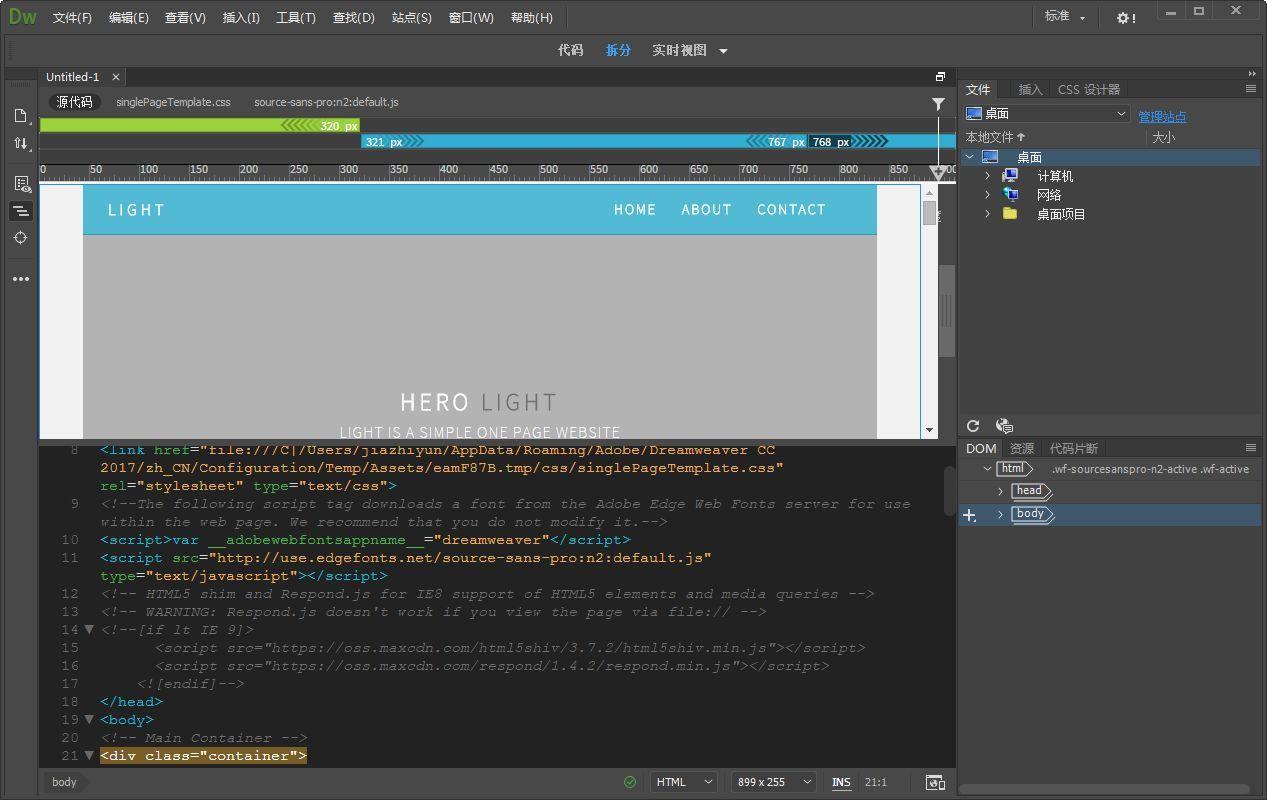
Task: Open the 实时视图 view dropdown arrow
Action: tap(723, 51)
